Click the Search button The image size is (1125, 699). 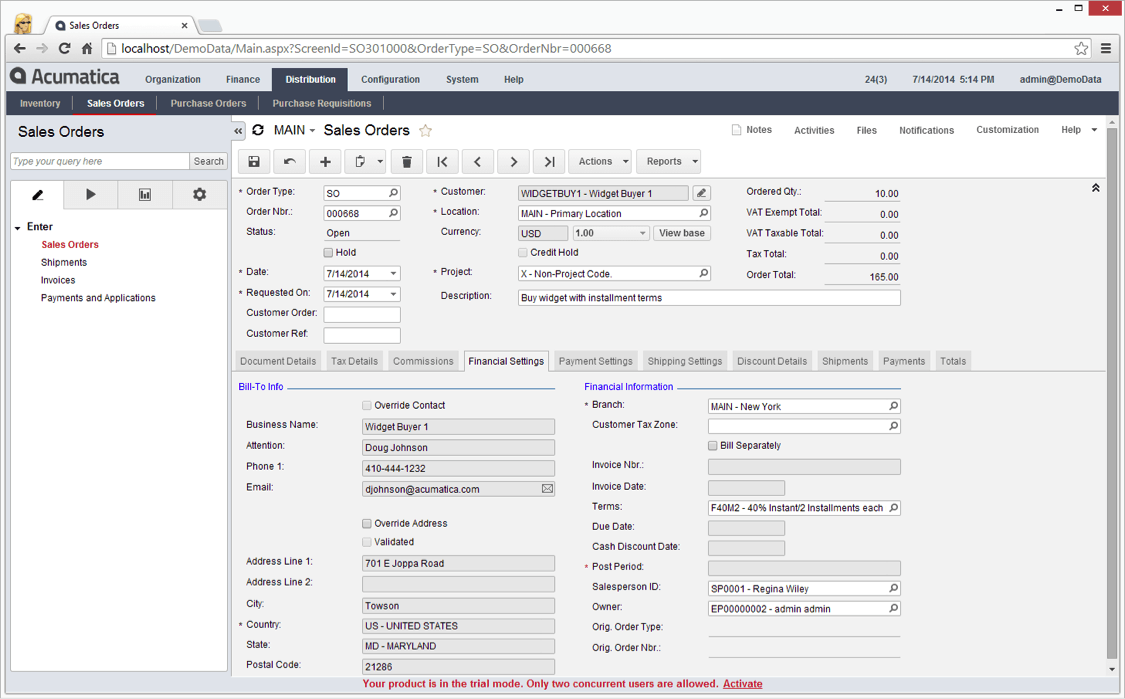[208, 161]
